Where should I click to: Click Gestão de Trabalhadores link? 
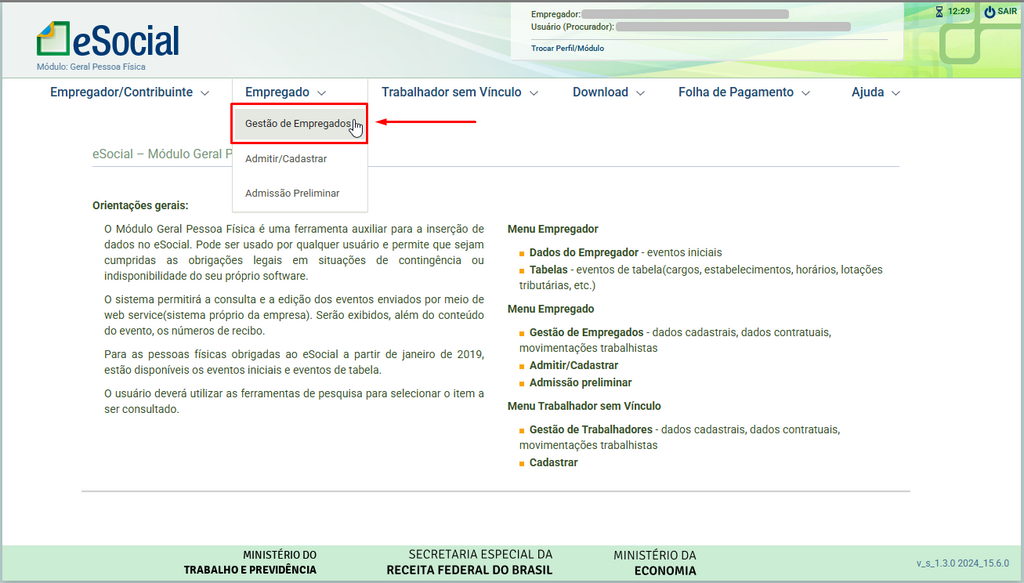(590, 430)
